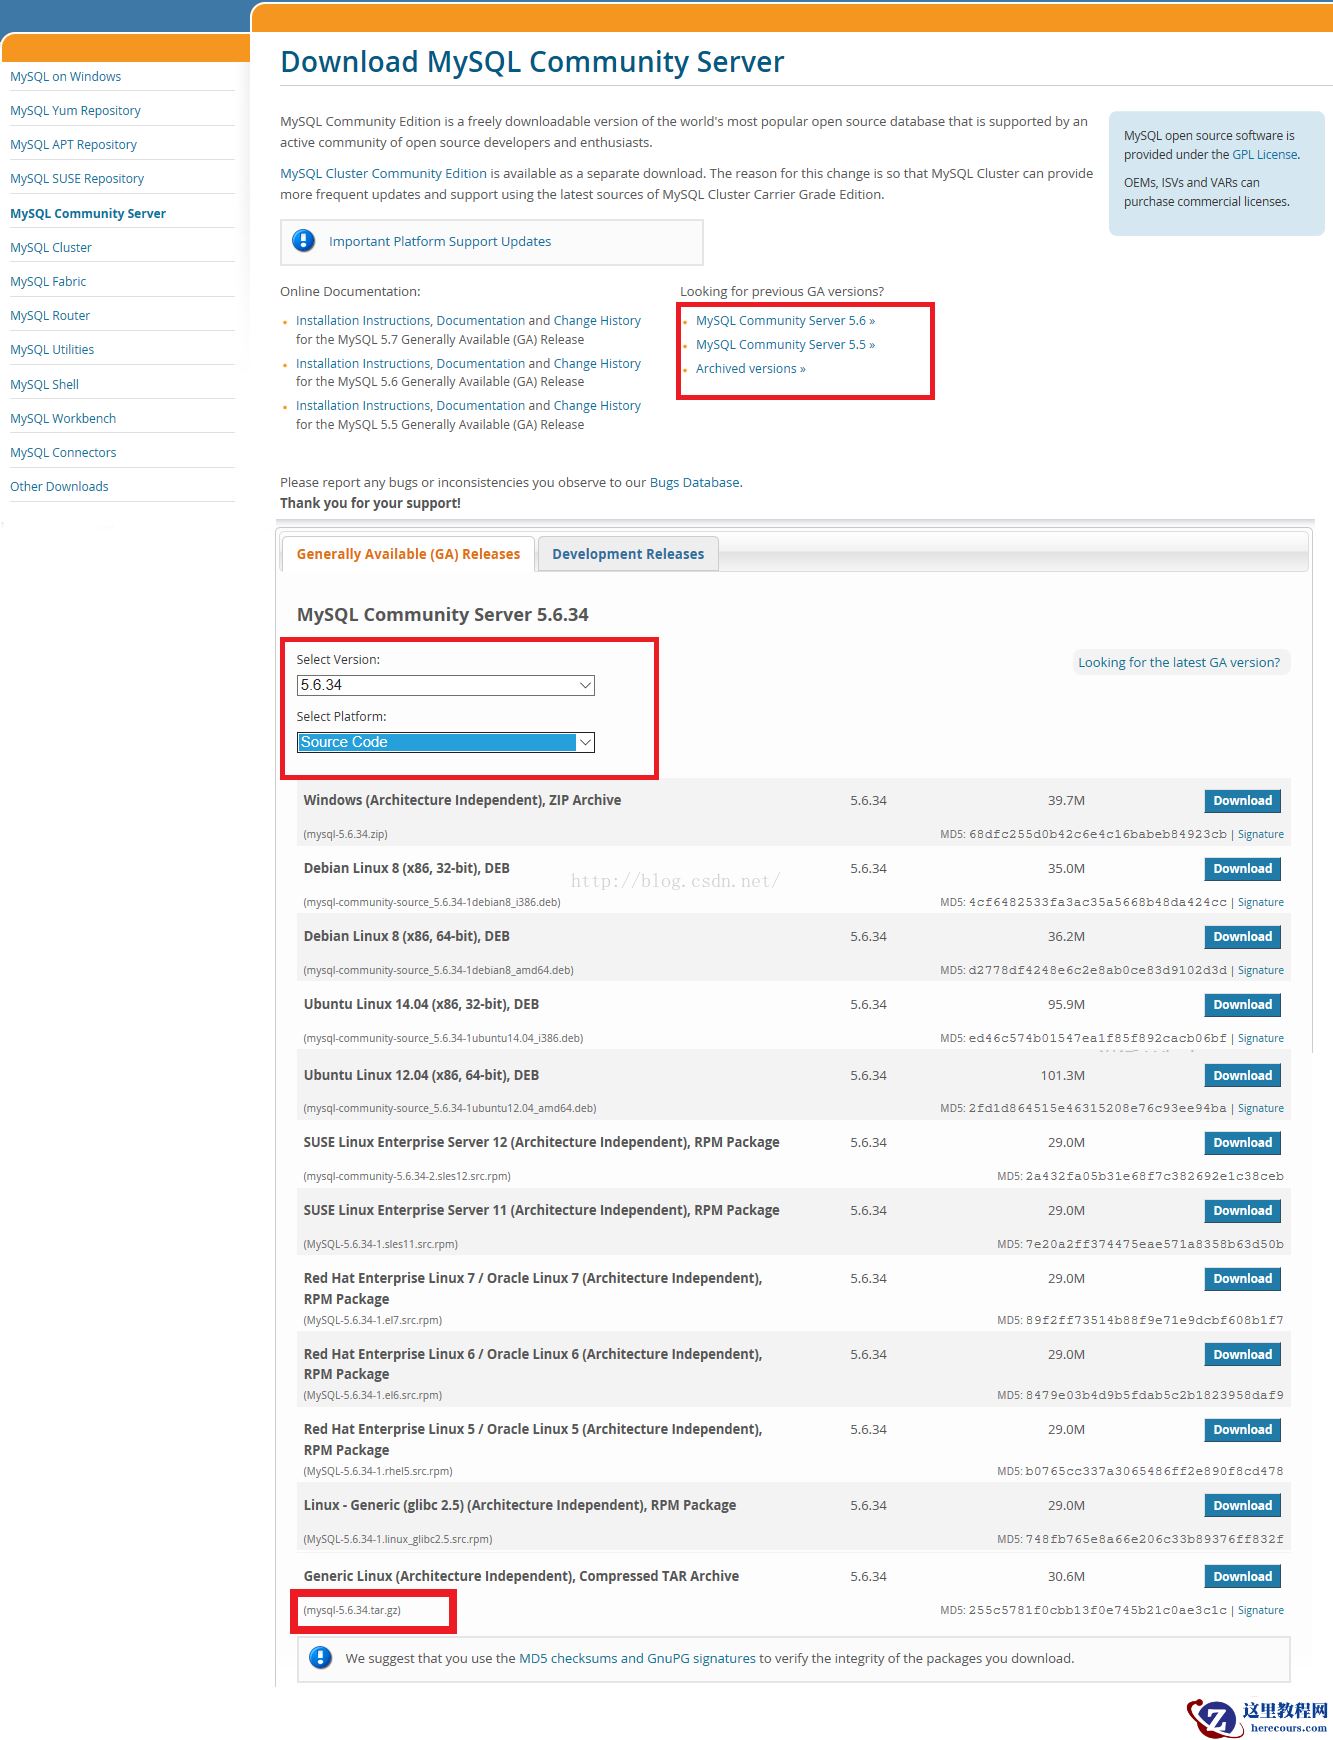Click the 95.9M size of Ubuntu 14.04

(x=1066, y=1005)
